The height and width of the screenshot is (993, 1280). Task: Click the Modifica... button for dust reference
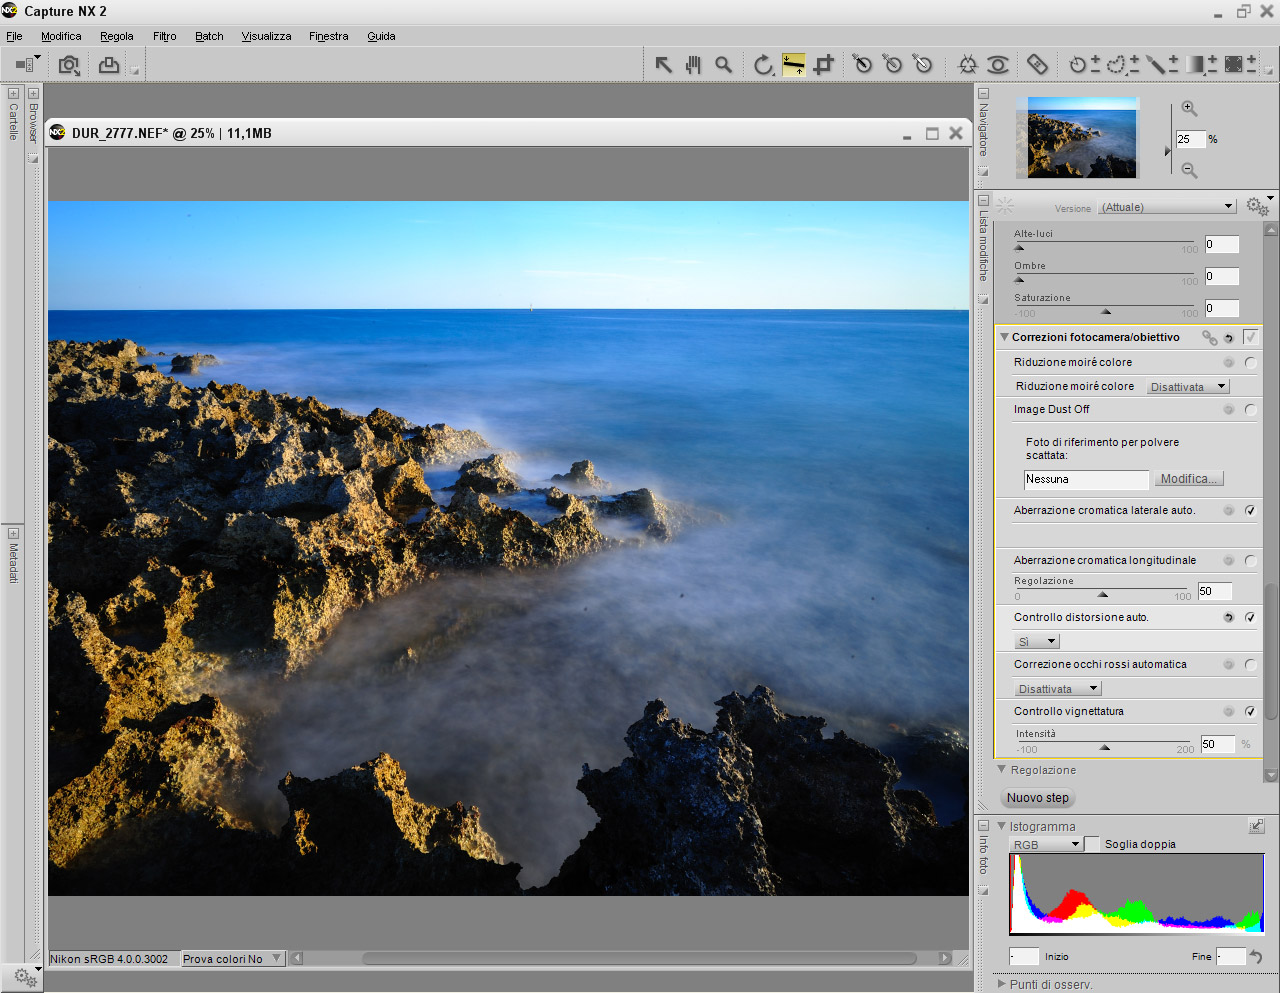(x=1188, y=479)
